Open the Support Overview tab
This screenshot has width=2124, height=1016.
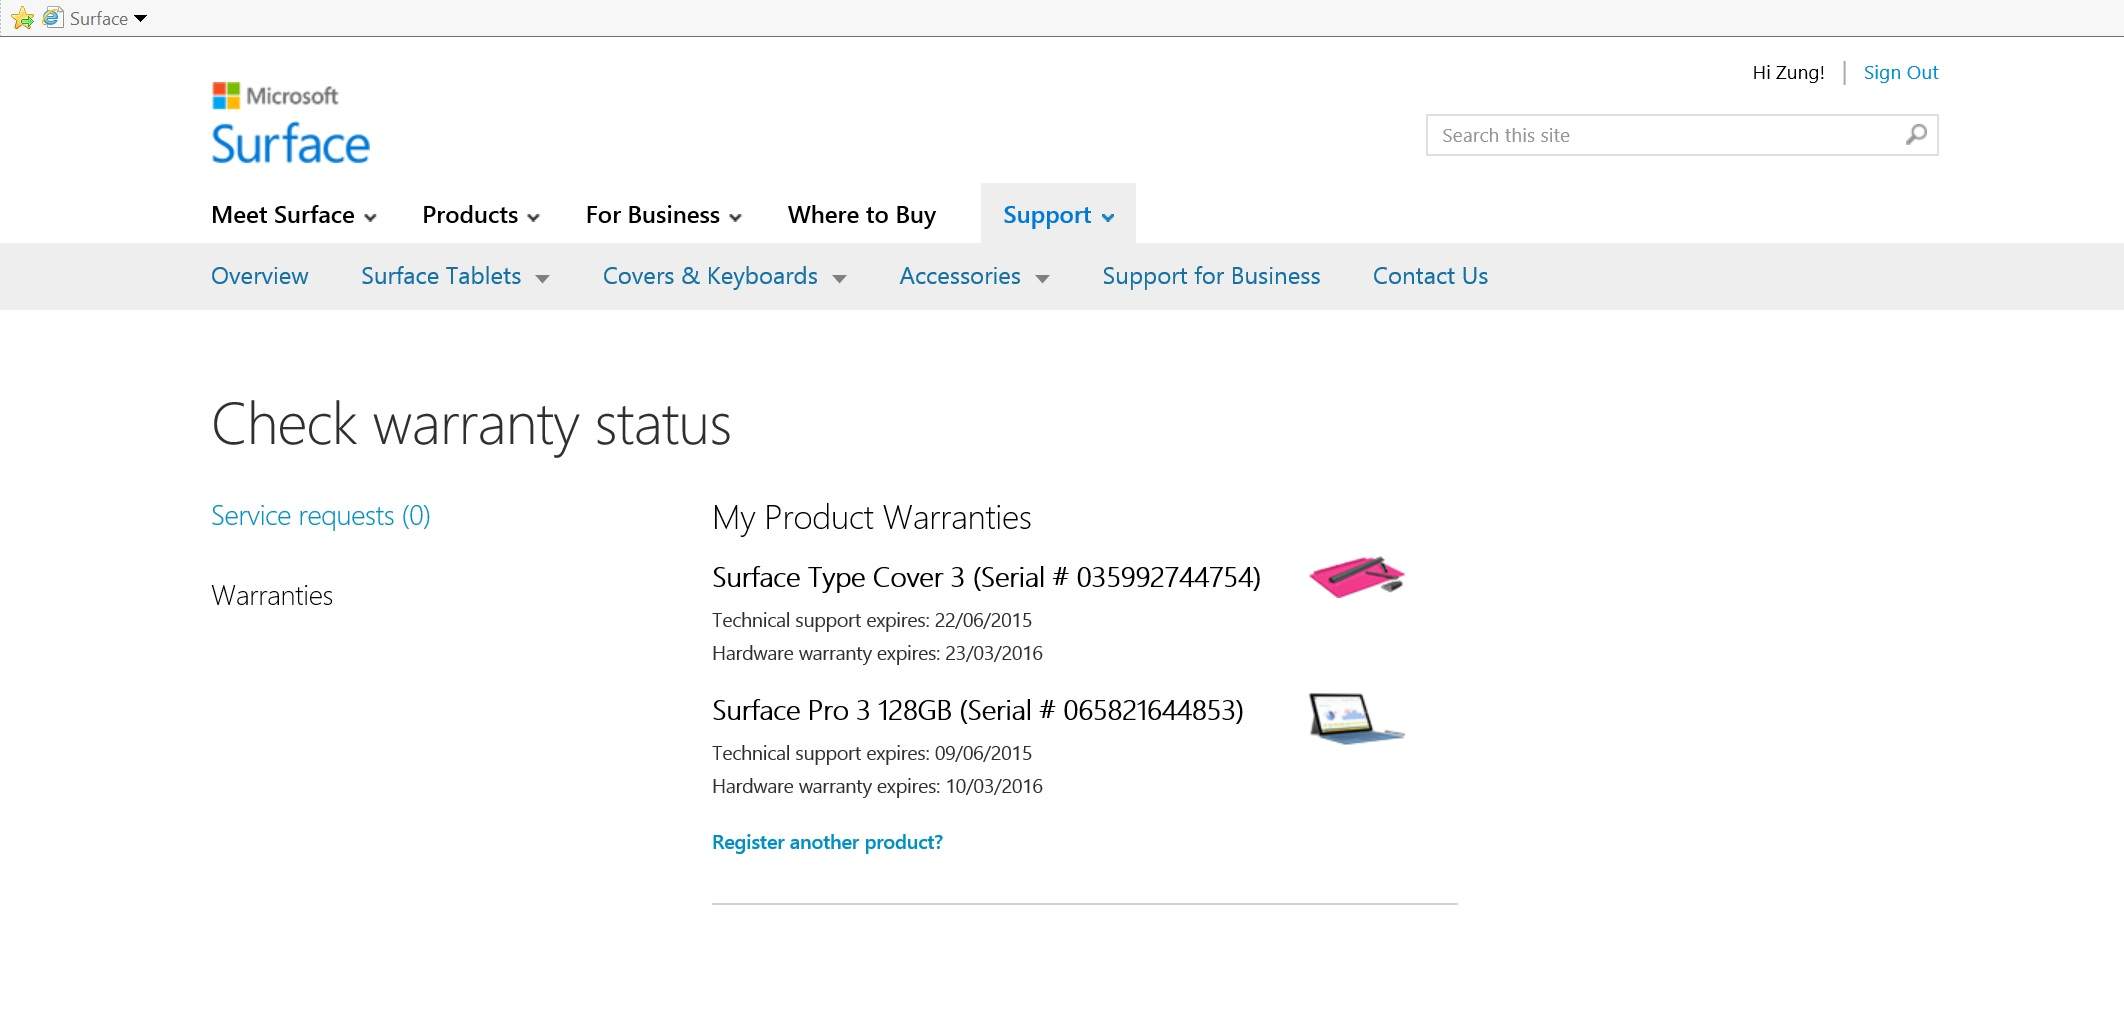coord(260,276)
